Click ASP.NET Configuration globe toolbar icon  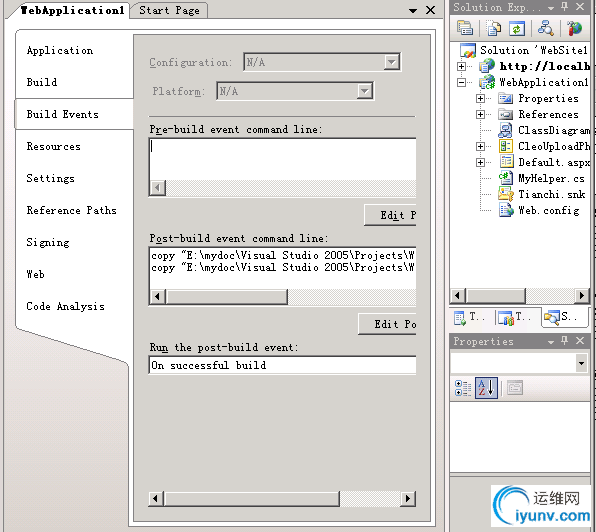pos(574,28)
